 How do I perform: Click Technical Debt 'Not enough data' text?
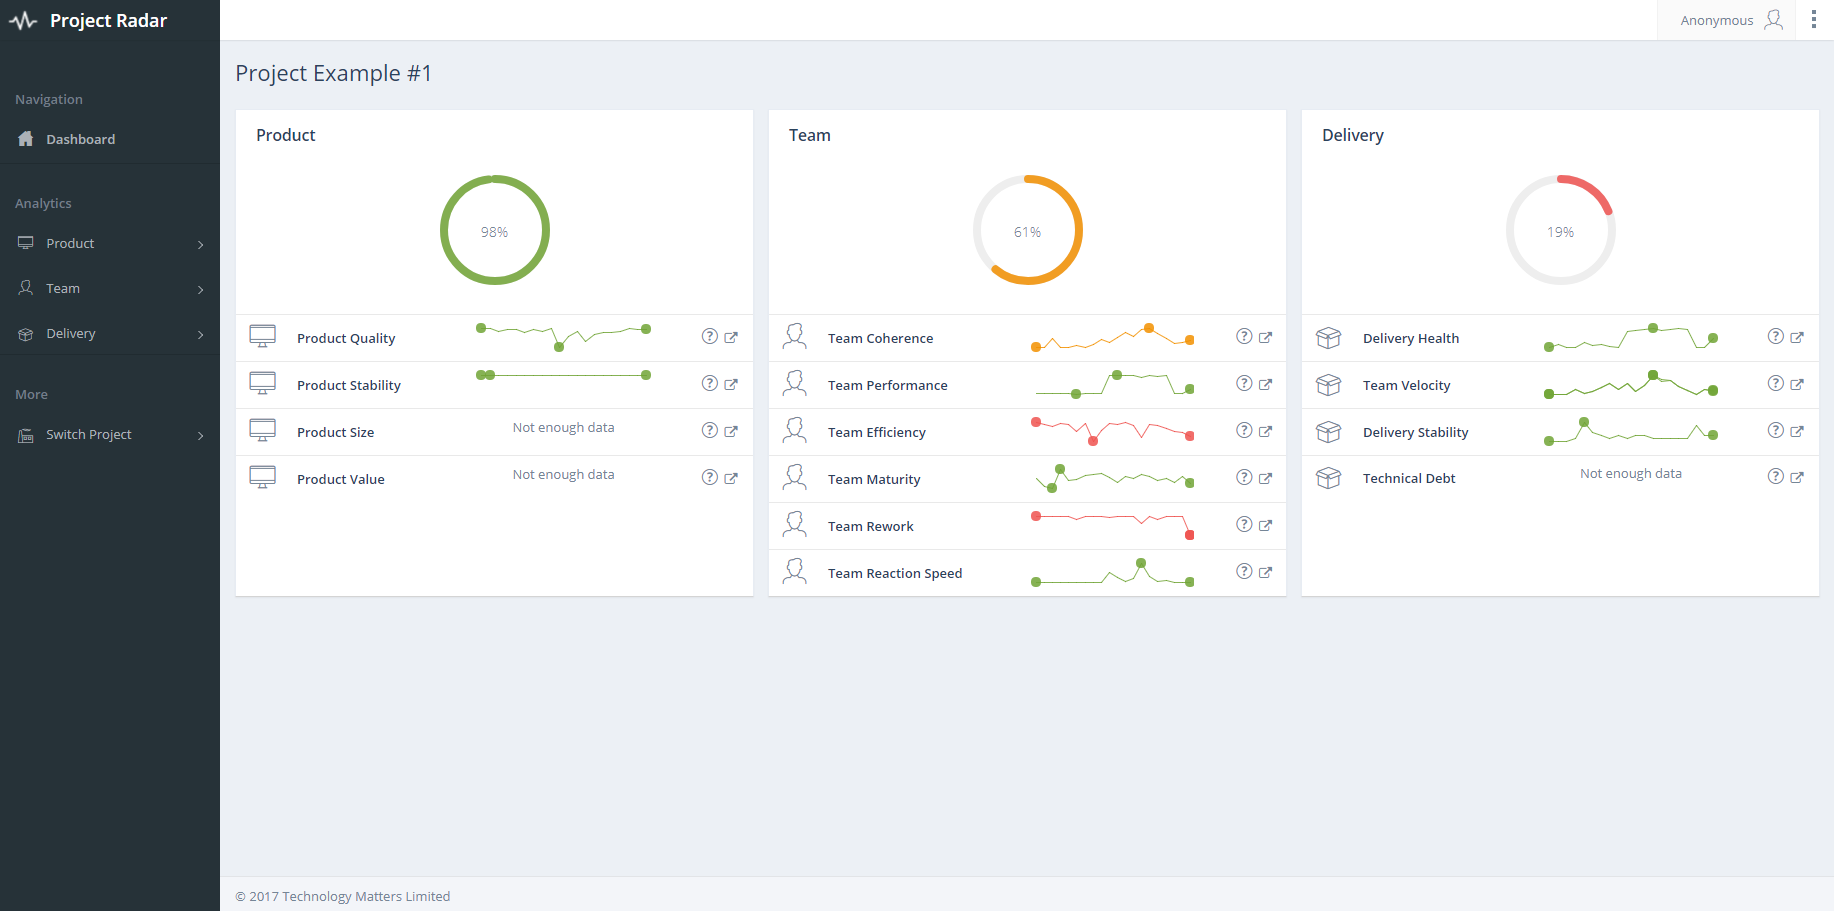click(1631, 473)
